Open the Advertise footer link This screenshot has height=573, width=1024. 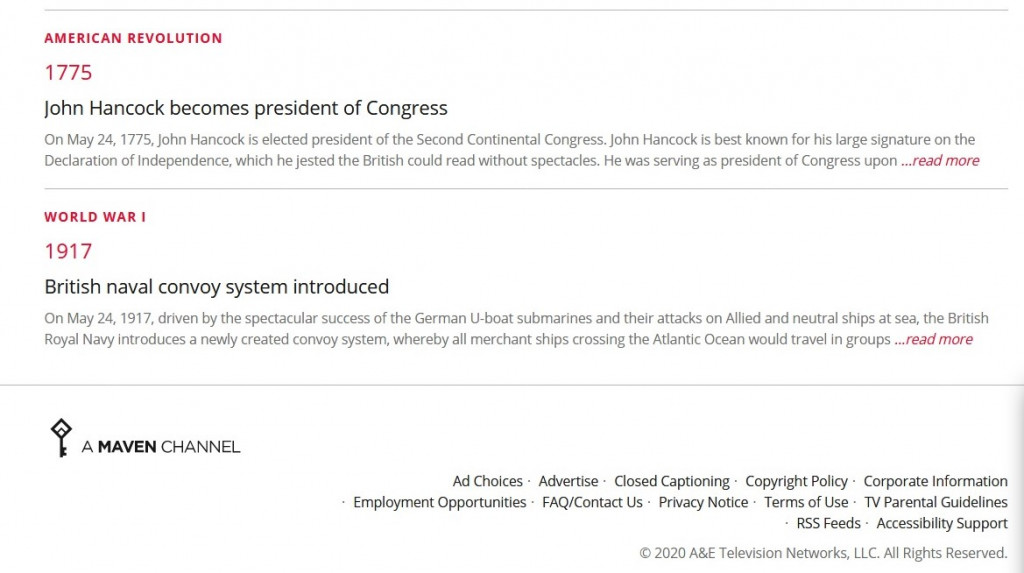568,482
